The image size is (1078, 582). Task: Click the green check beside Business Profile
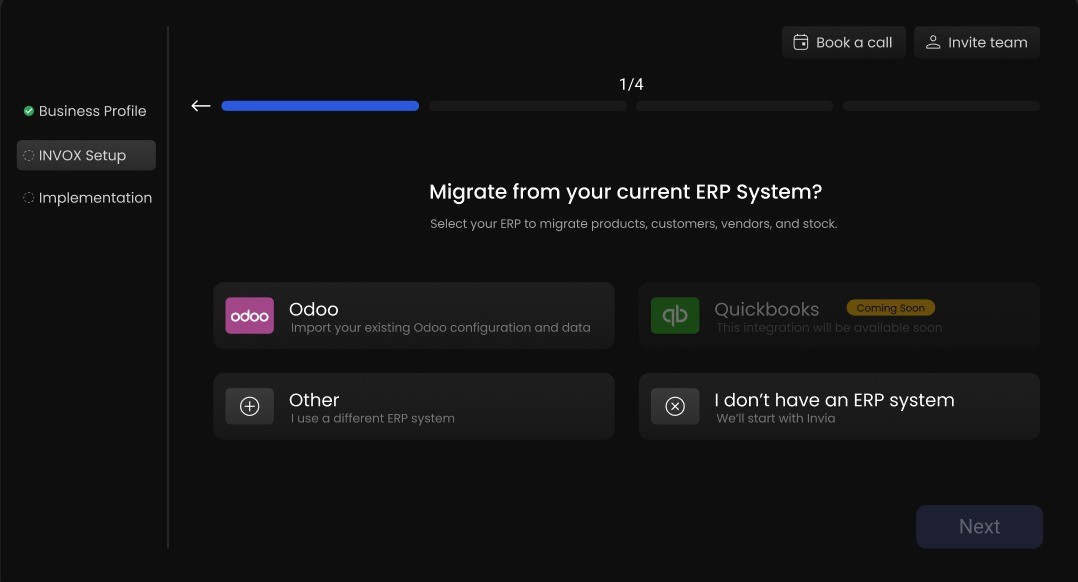coord(29,111)
